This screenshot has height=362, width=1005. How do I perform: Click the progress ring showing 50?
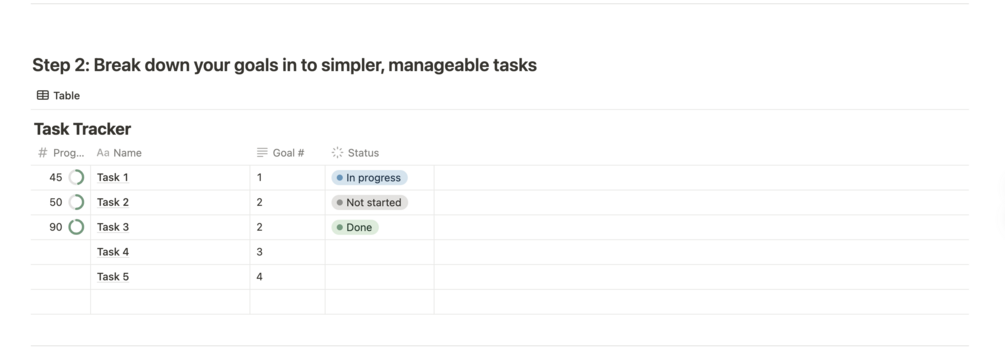pos(76,202)
